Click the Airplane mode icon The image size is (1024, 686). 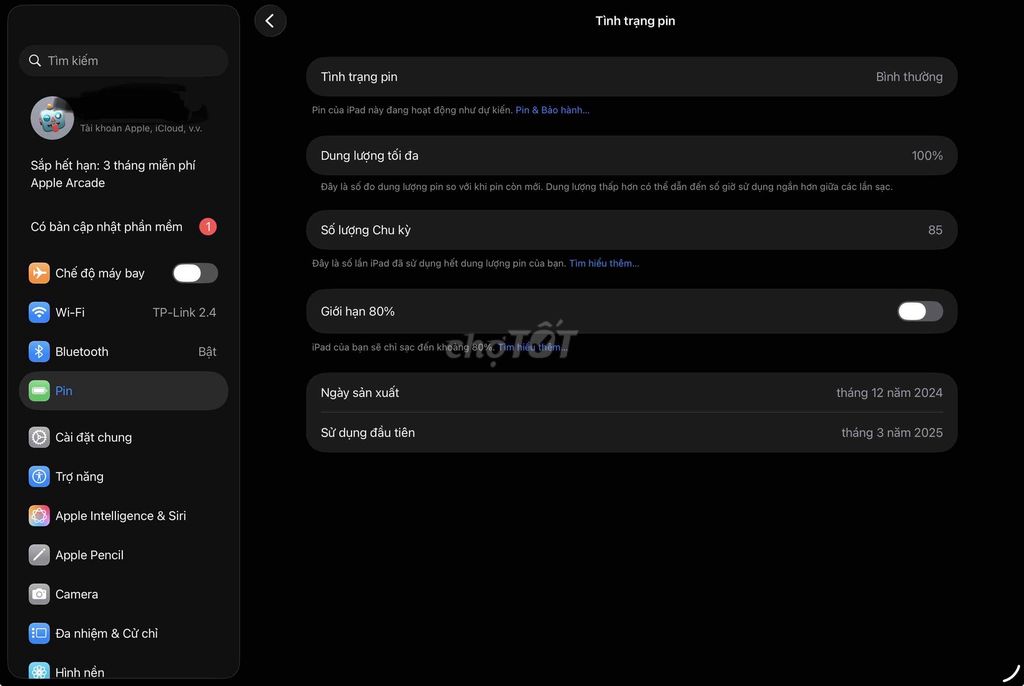coord(39,273)
